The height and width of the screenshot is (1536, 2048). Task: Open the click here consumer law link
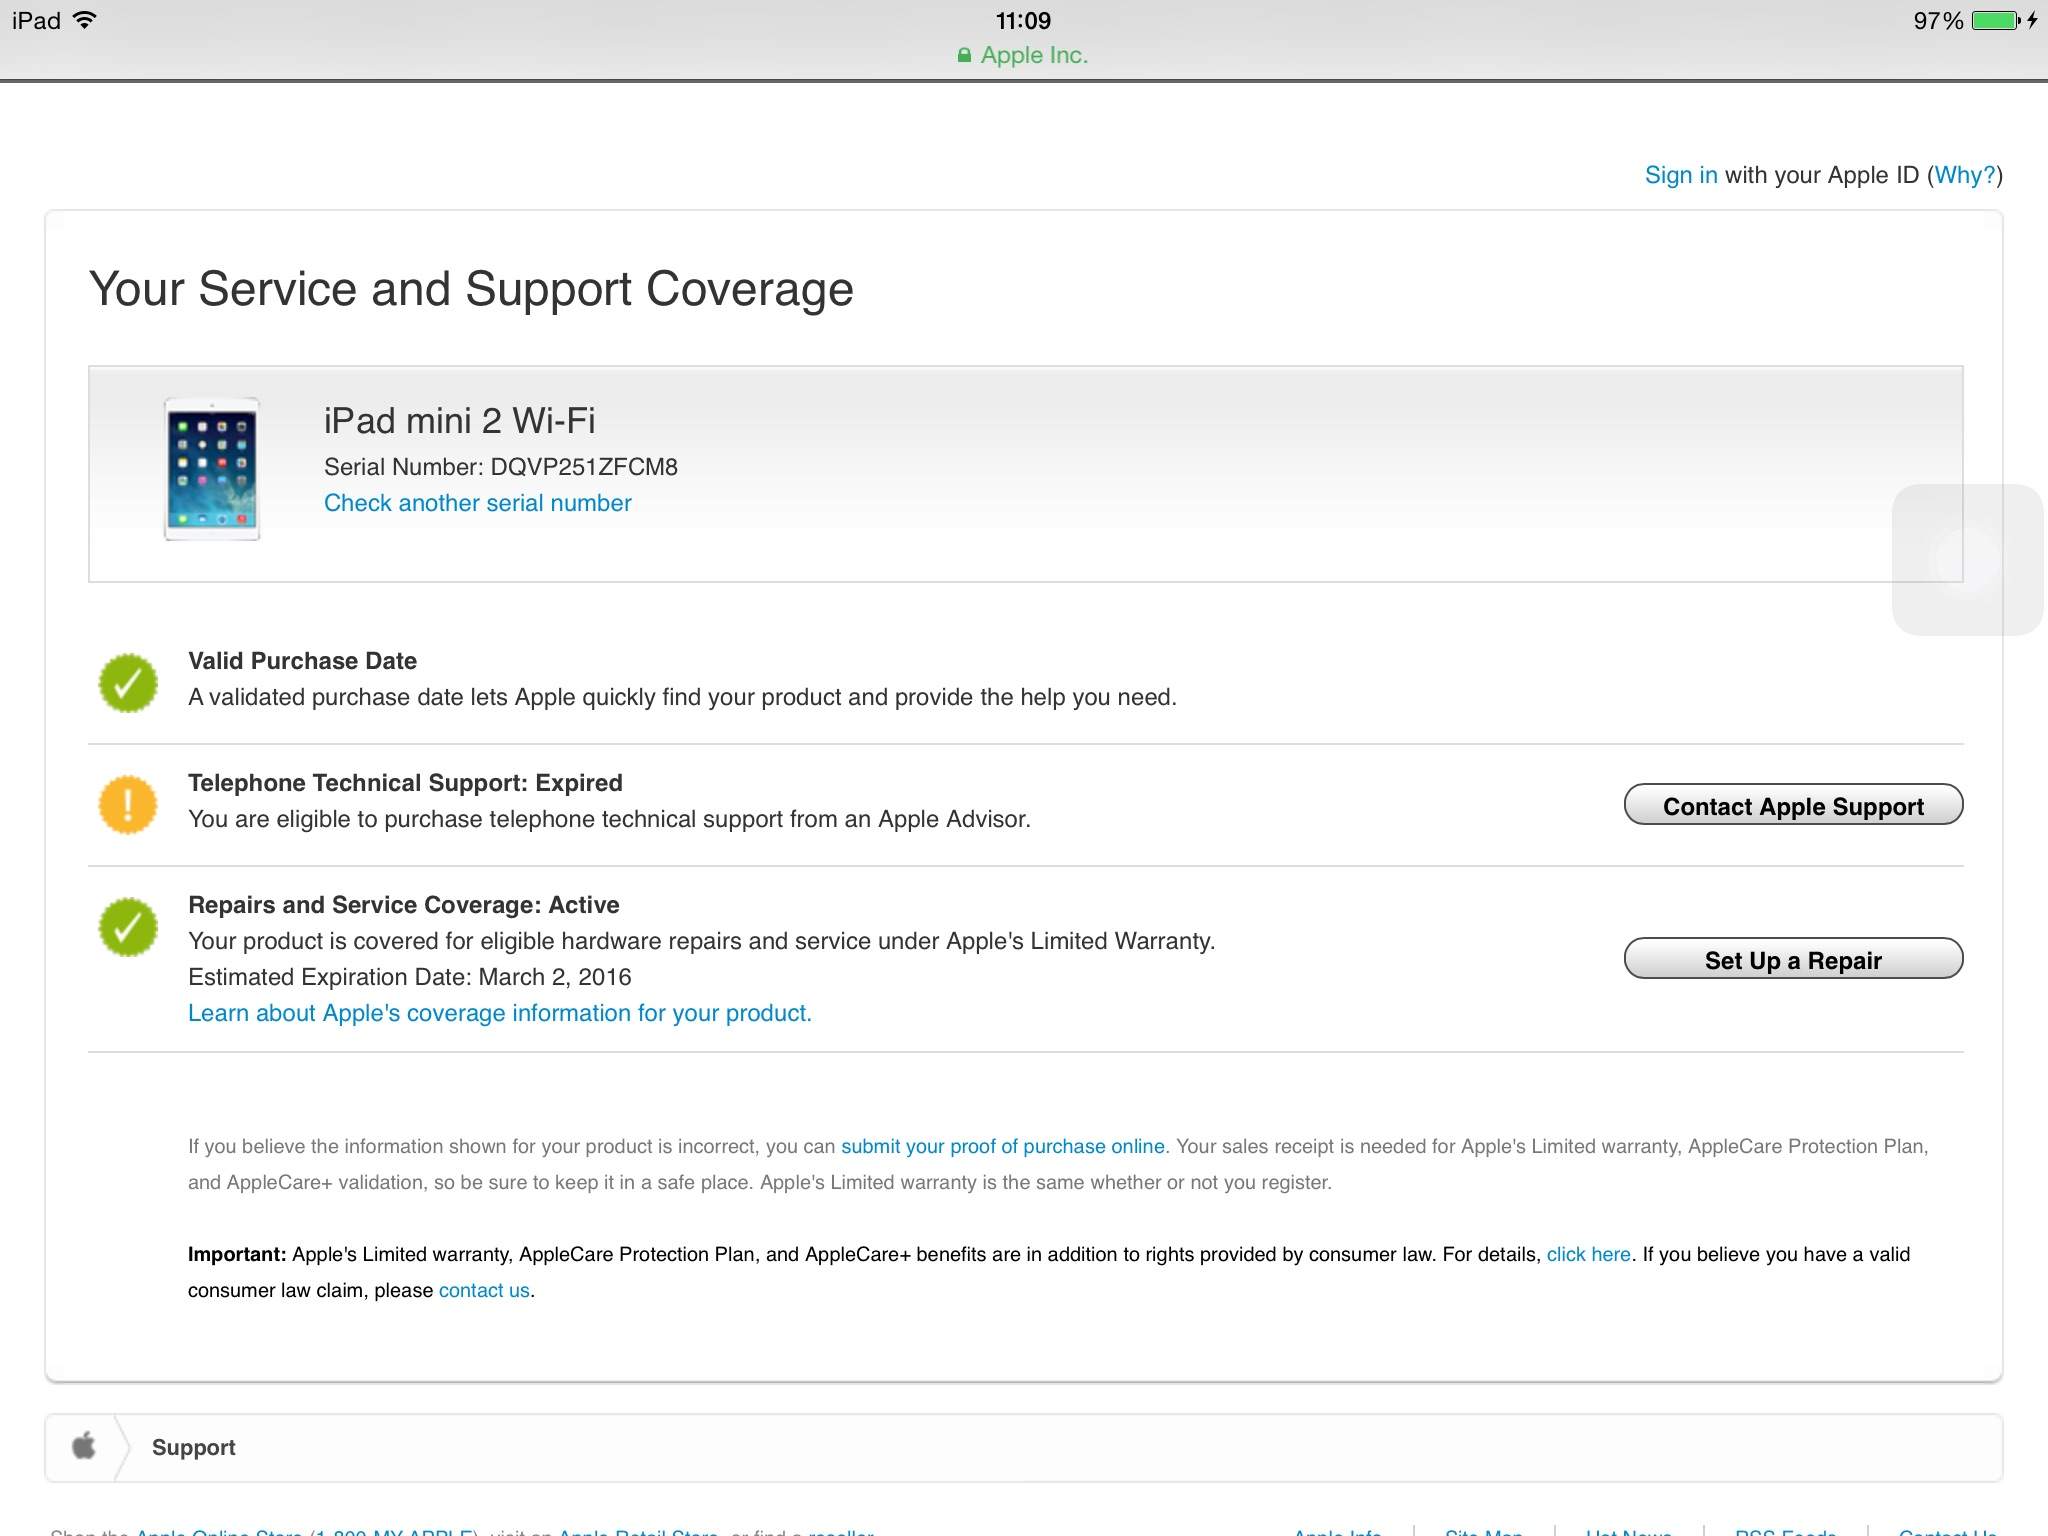[x=1588, y=1254]
